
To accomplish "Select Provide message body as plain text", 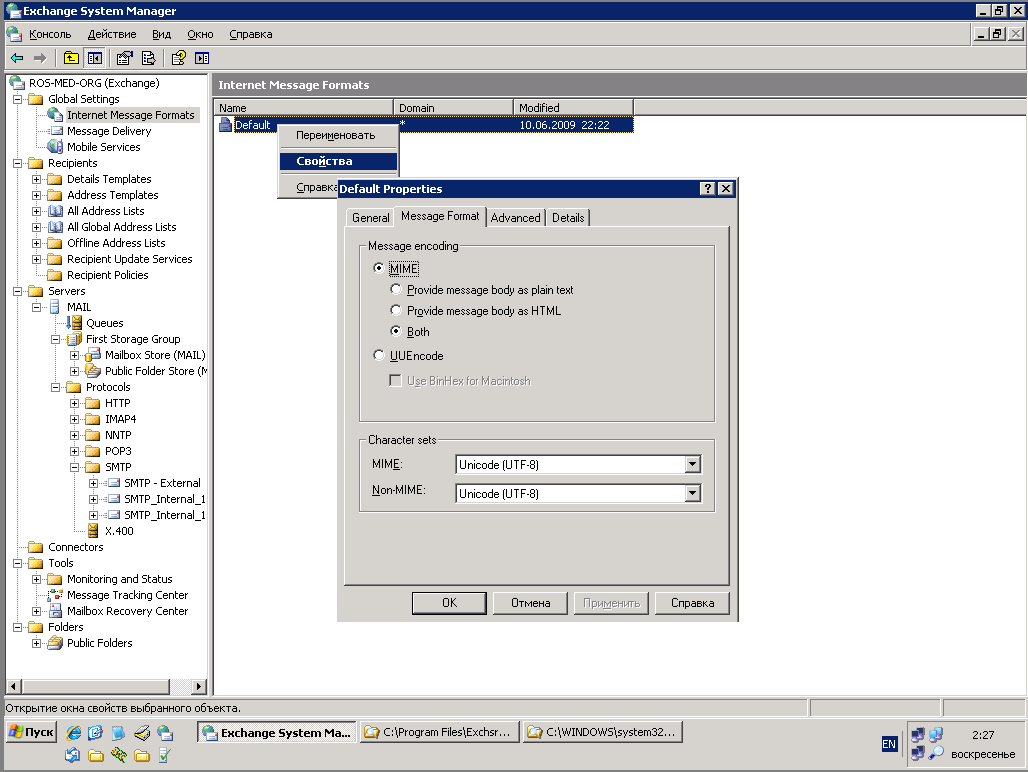I will [395, 289].
